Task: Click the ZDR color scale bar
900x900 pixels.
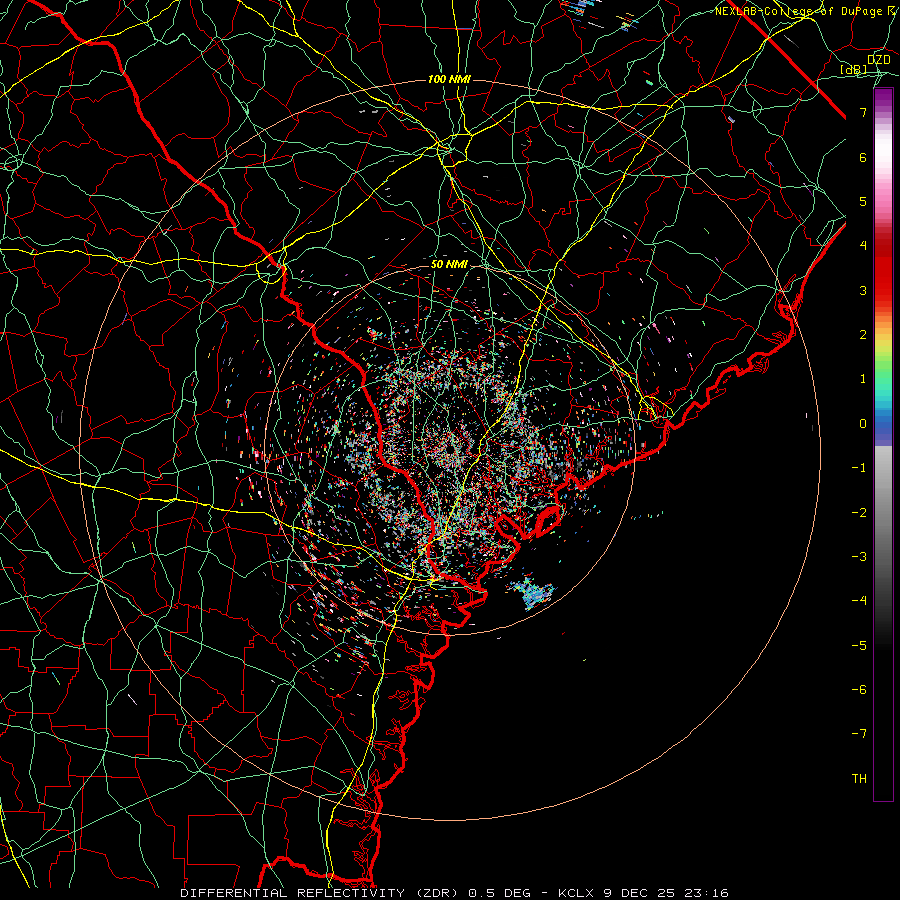Action: [883, 444]
